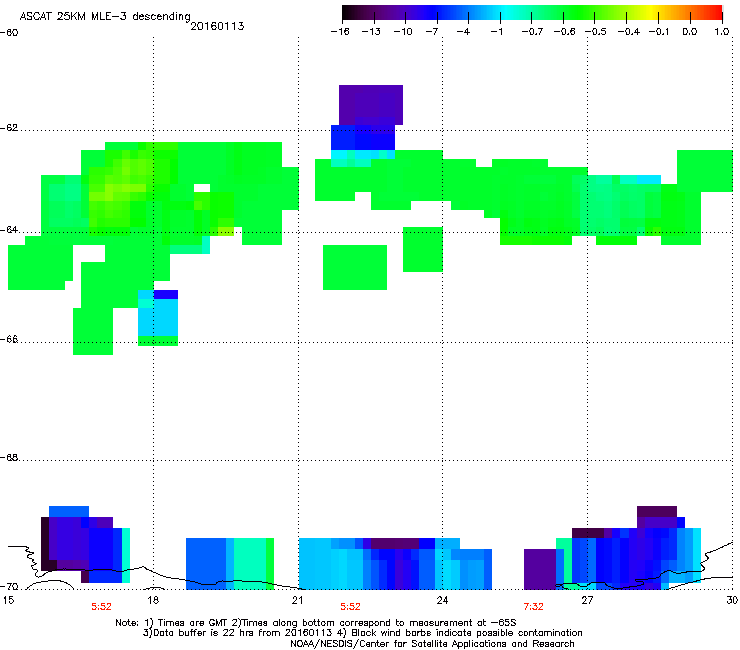
Task: Click the colorbar label -7
Action: tap(432, 32)
